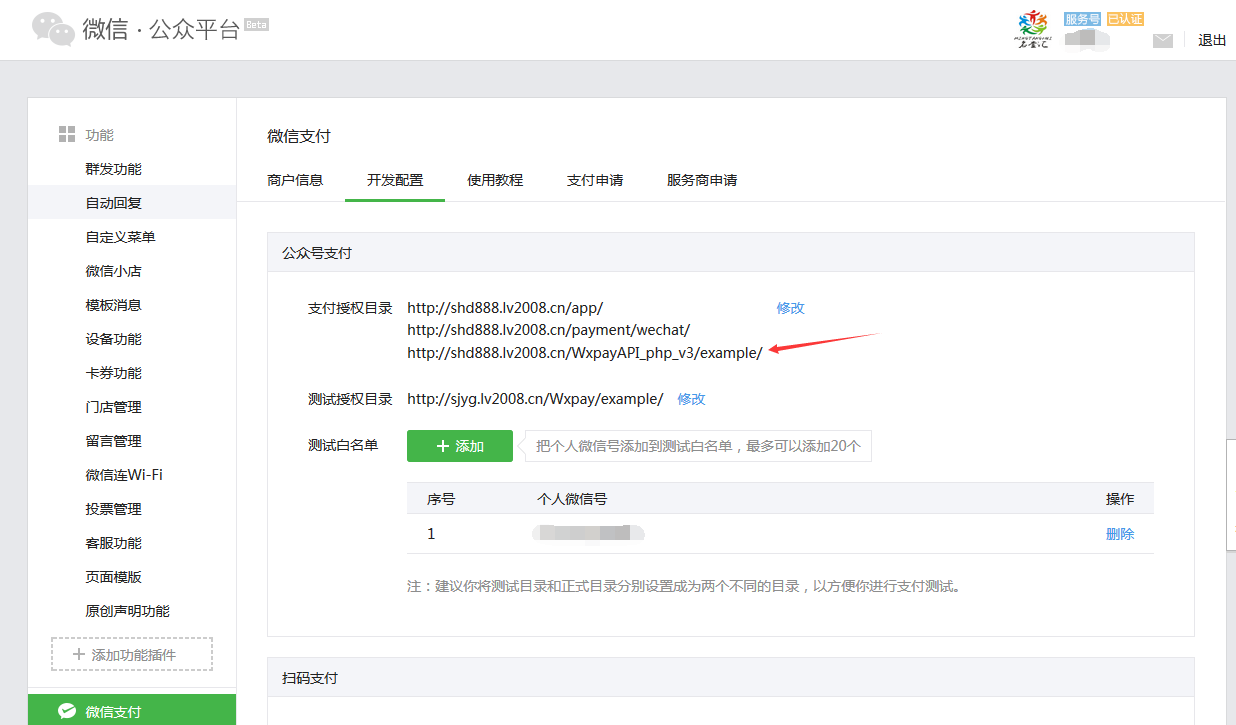Switch to the 支付申请 tab
Viewport: 1236px width, 725px height.
coord(595,181)
